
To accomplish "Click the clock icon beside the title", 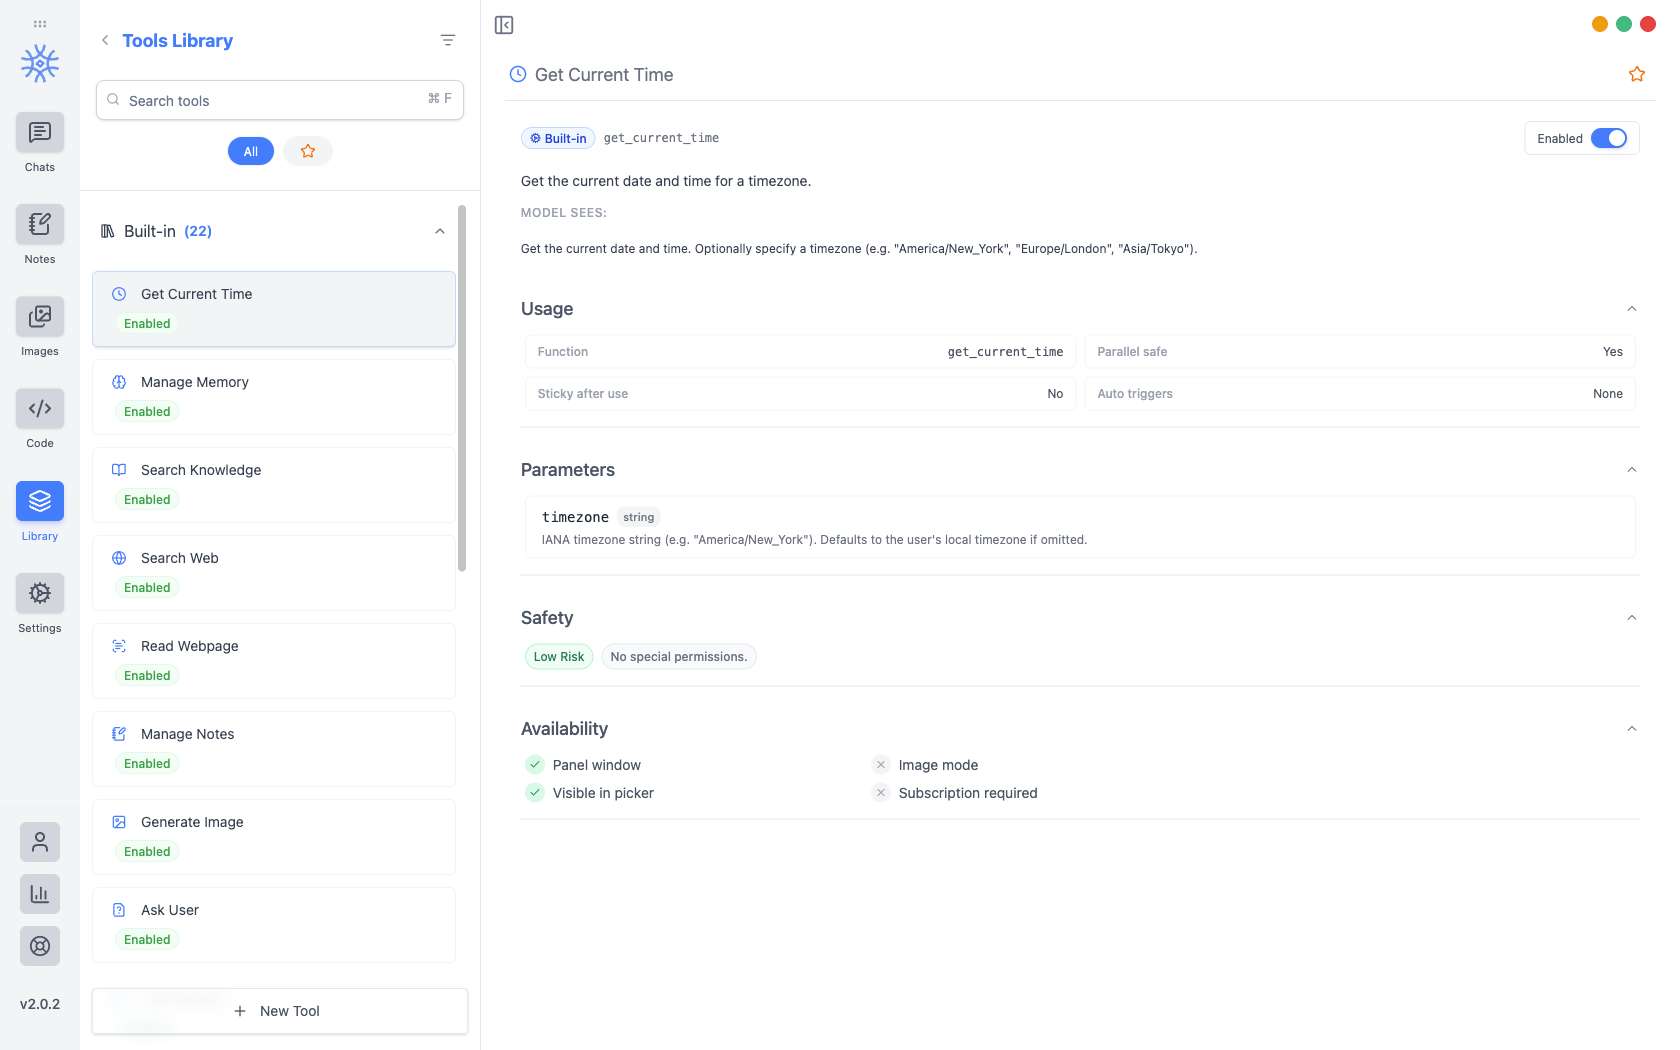I will tap(518, 74).
